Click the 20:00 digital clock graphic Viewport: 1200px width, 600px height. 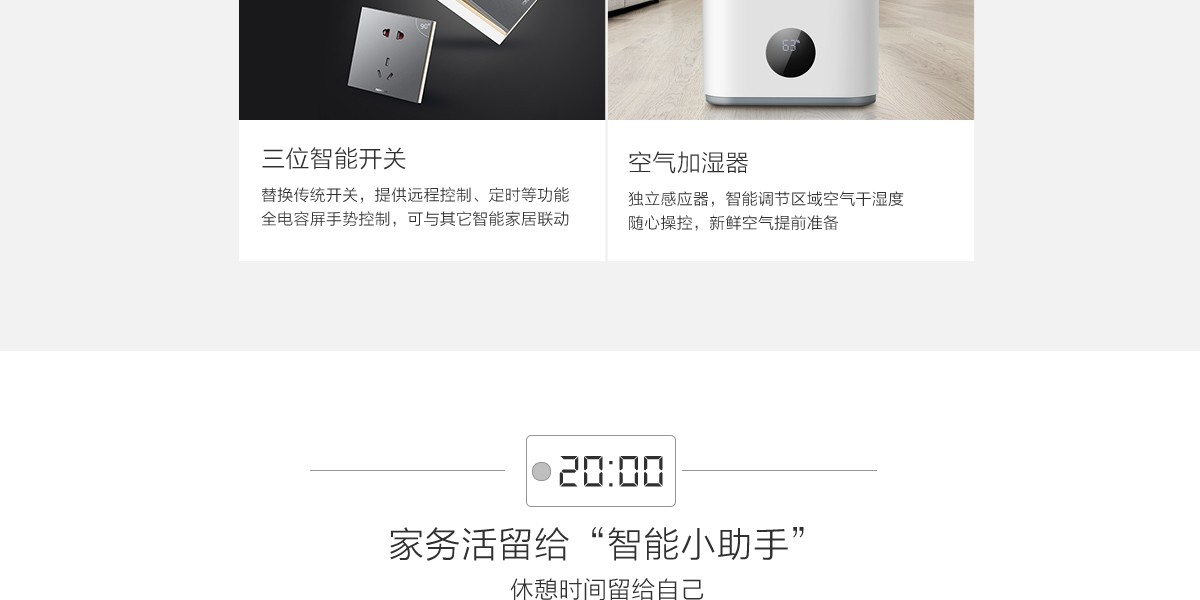[x=601, y=471]
